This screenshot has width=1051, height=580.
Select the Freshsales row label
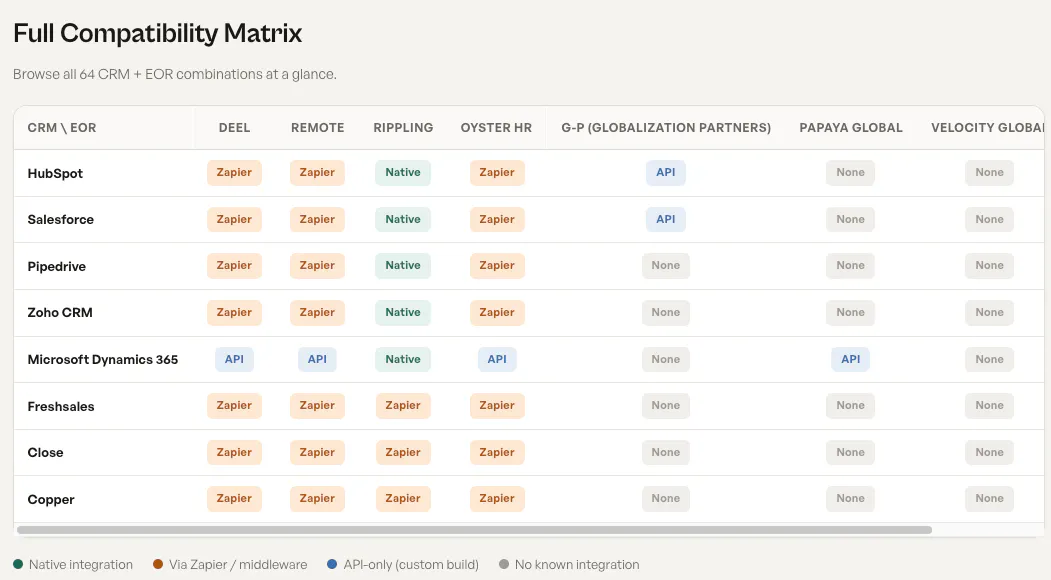click(x=60, y=406)
